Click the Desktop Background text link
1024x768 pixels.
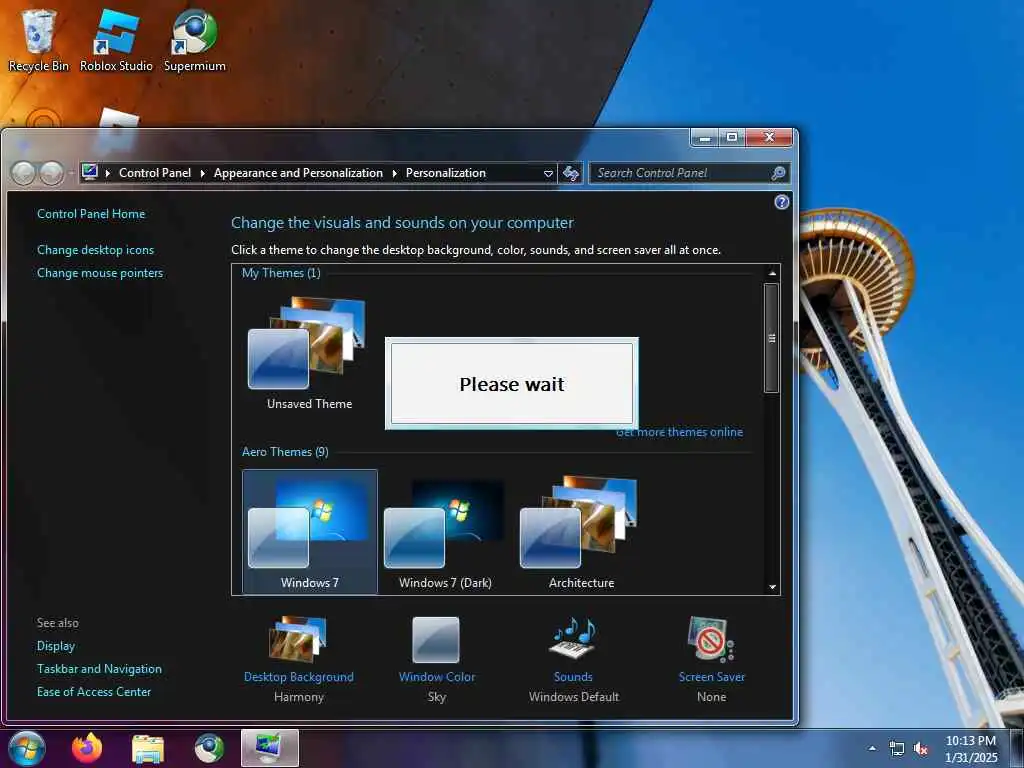[x=298, y=677]
